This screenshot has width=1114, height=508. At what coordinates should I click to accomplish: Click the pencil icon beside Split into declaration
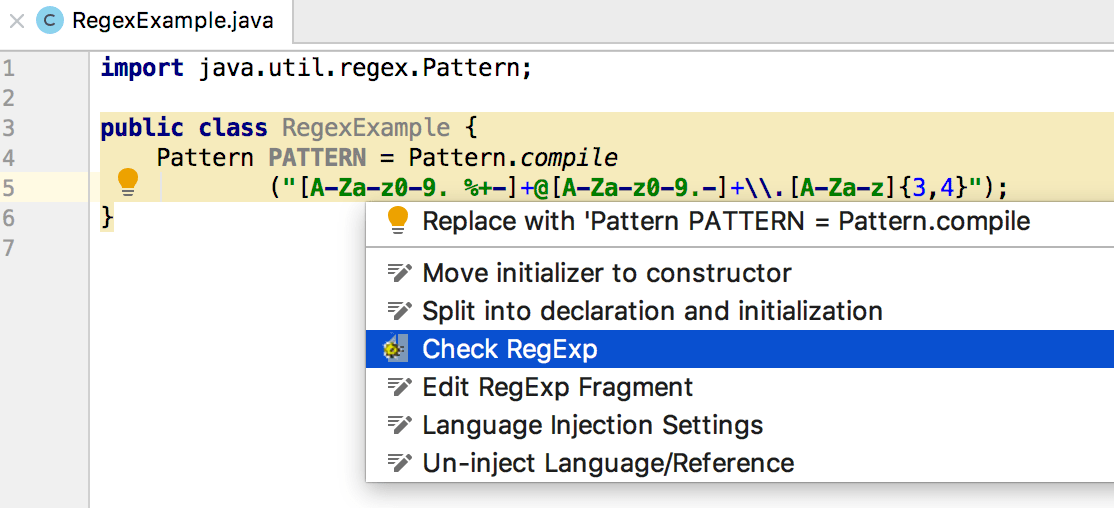[399, 310]
